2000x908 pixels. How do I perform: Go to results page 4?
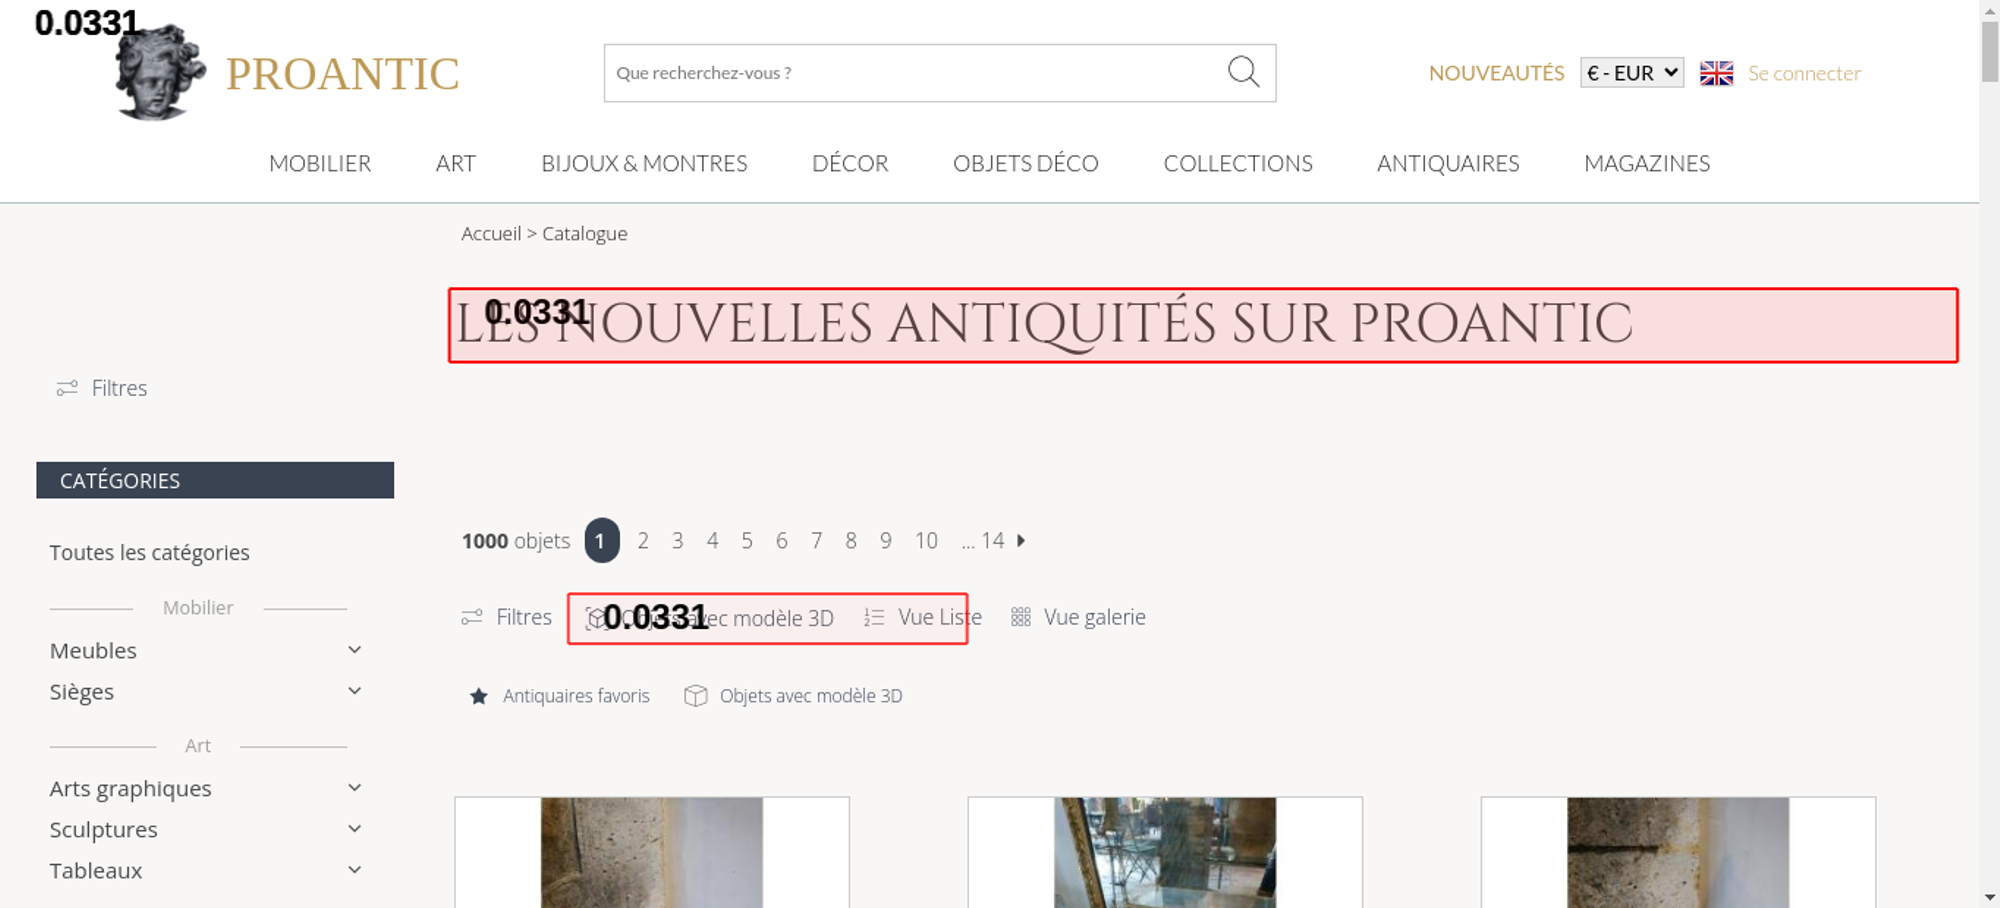click(x=713, y=541)
